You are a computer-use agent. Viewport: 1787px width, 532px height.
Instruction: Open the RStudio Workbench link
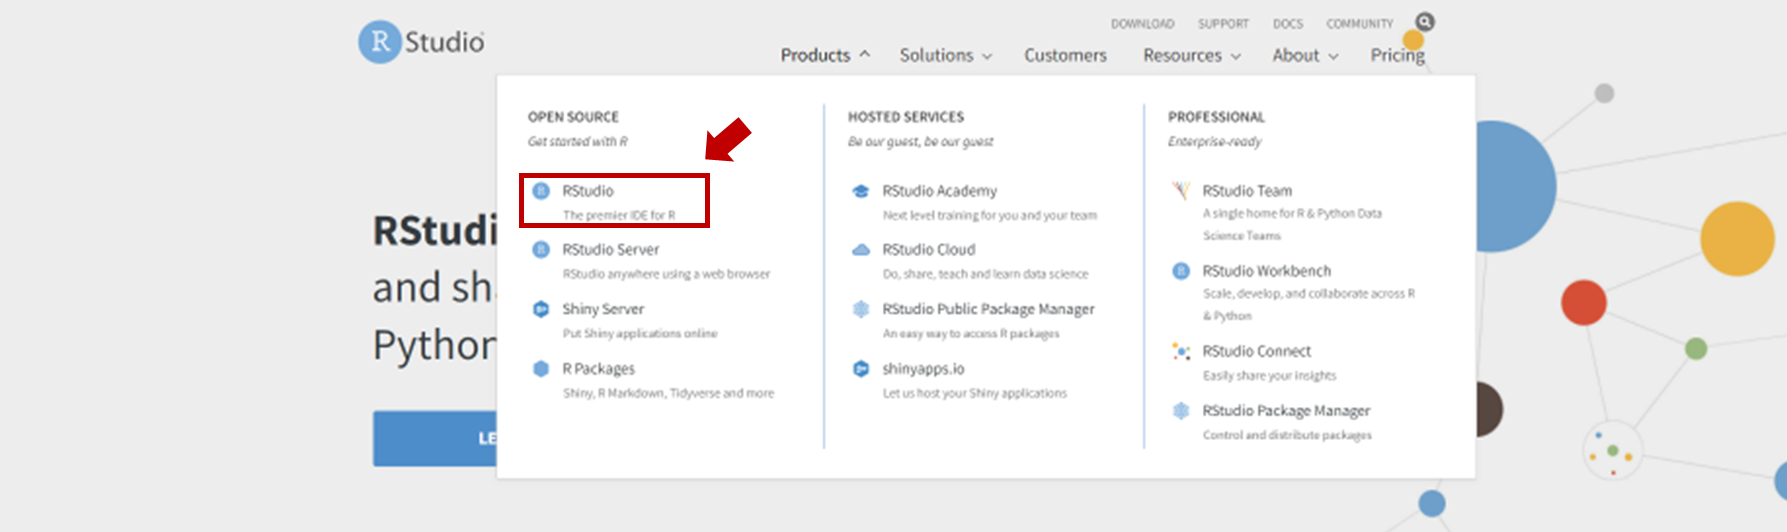1266,271
